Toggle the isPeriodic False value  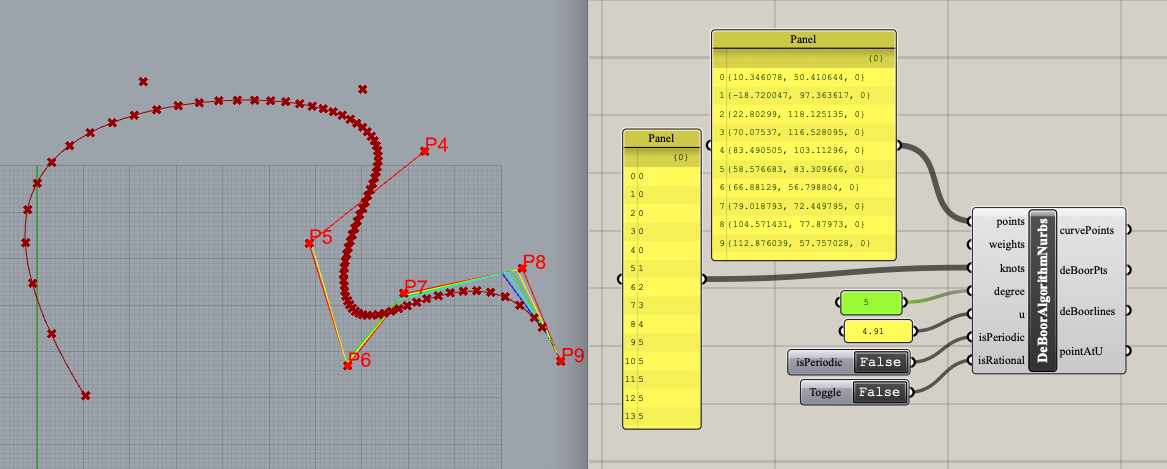[x=882, y=363]
